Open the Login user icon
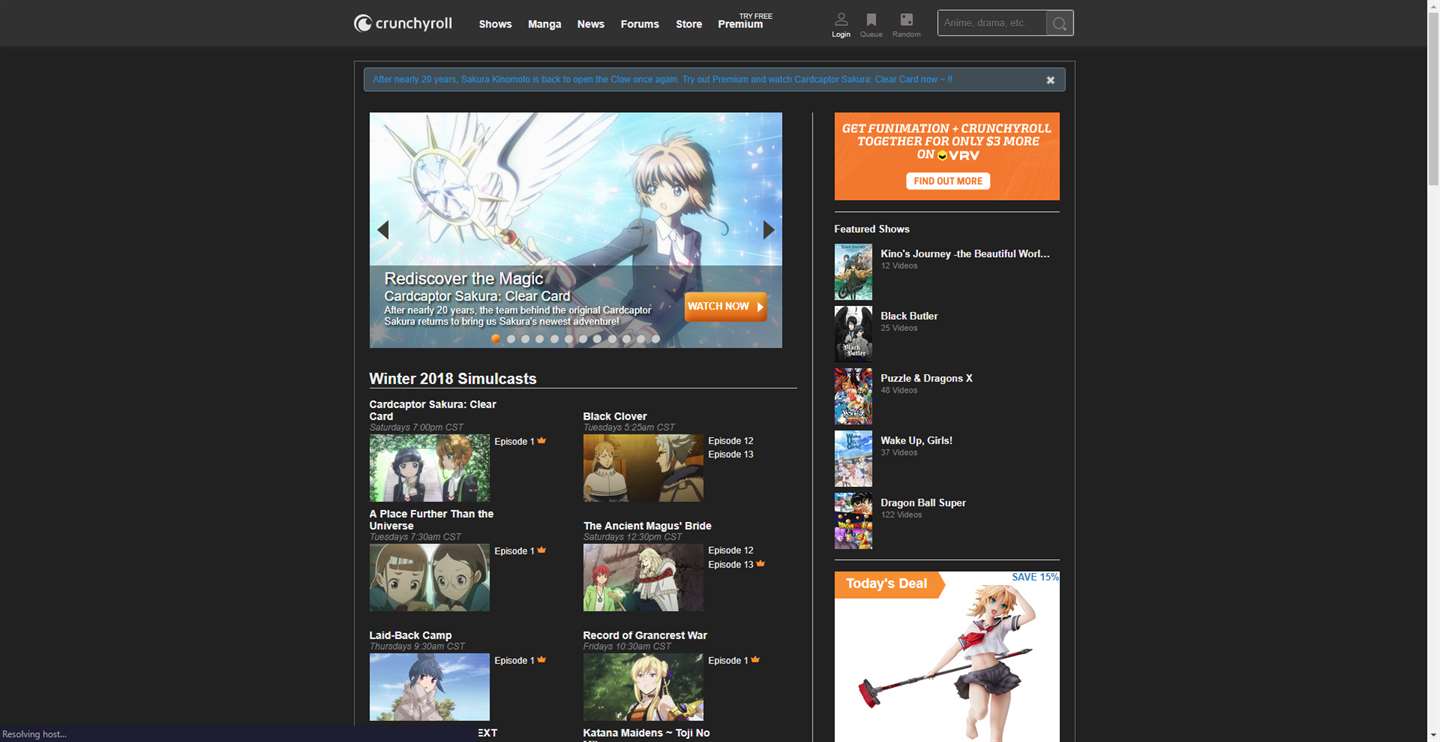Screen dimensions: 1440x742 click(841, 20)
